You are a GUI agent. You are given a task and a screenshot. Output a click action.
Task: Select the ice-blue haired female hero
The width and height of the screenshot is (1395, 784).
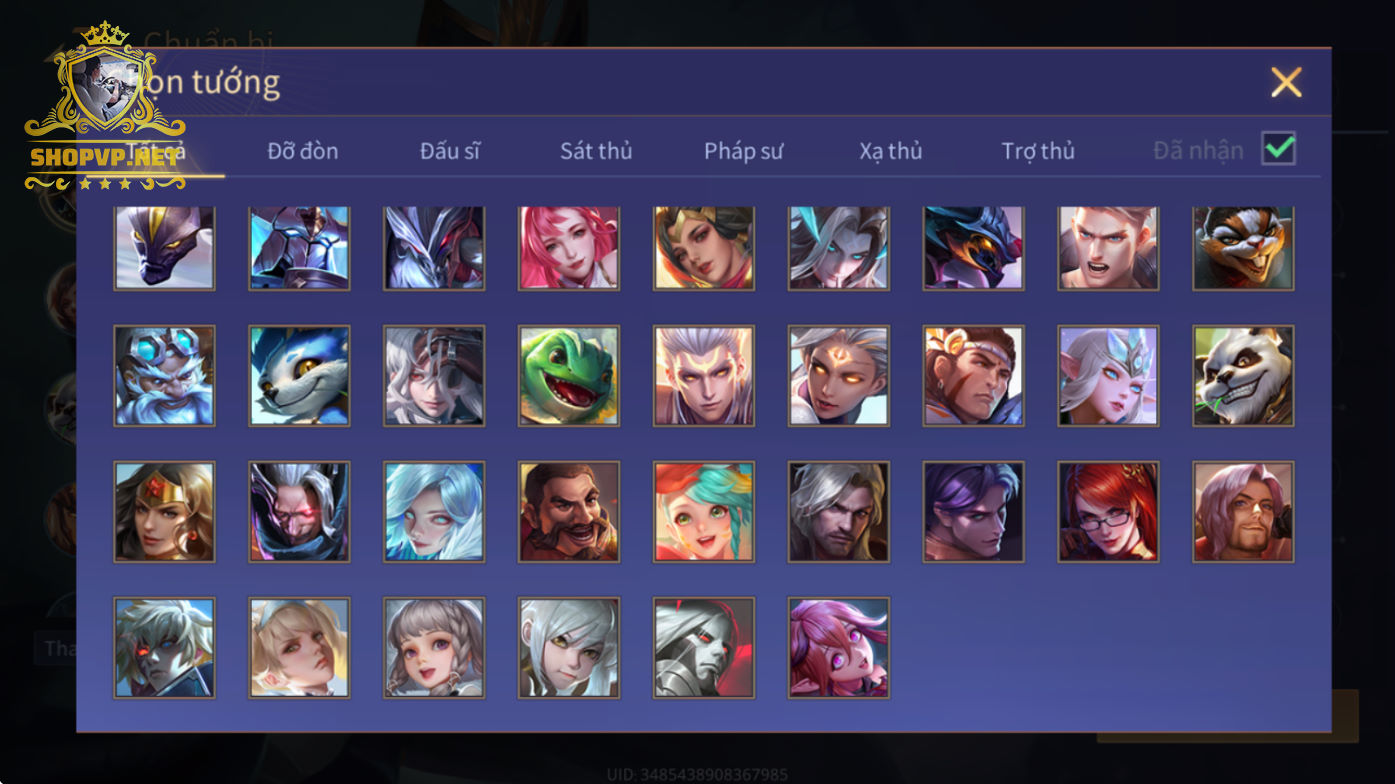click(x=434, y=511)
